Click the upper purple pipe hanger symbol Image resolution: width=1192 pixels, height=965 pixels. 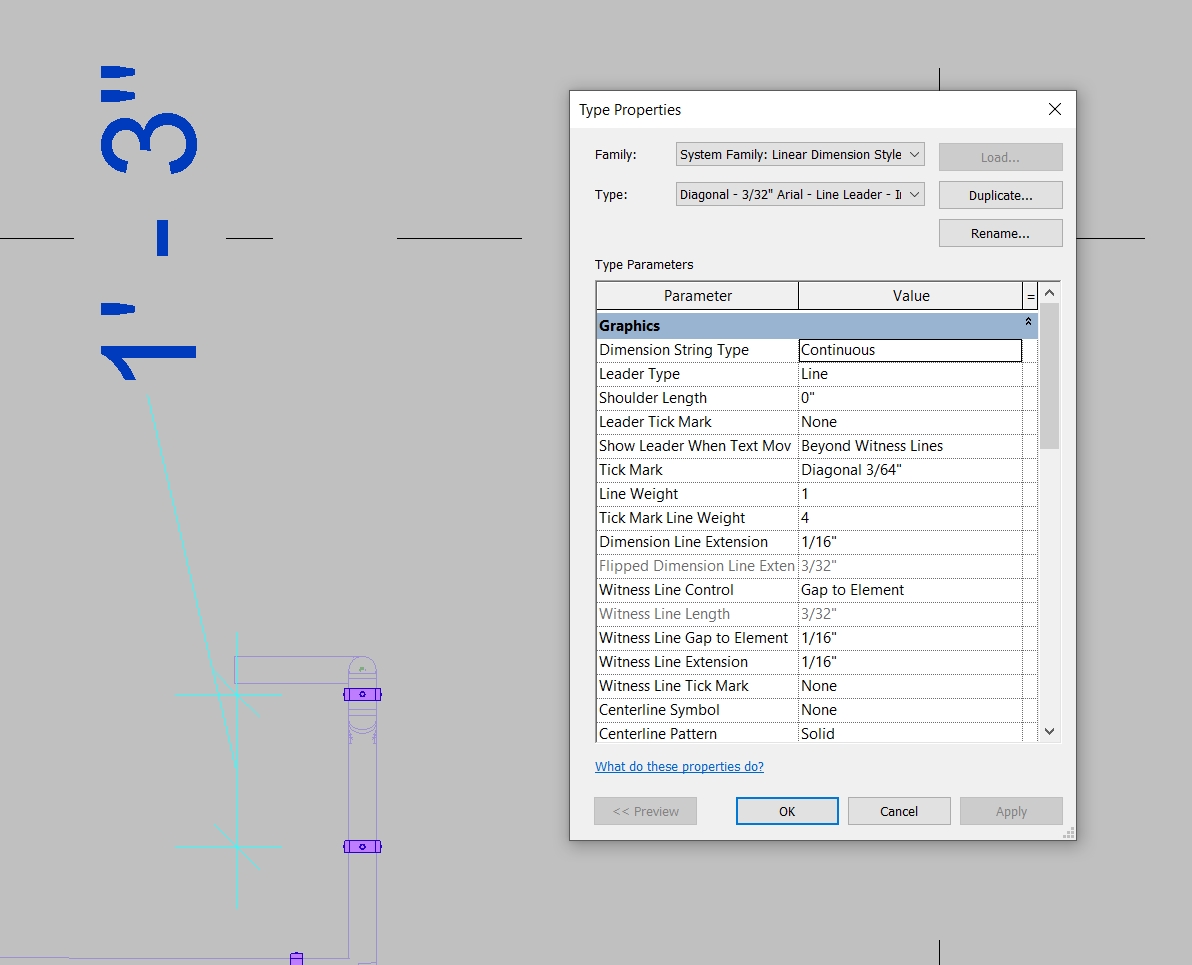(x=362, y=694)
